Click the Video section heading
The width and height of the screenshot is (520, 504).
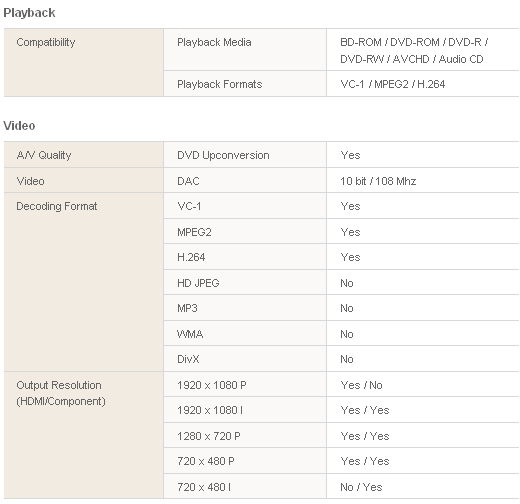point(19,126)
